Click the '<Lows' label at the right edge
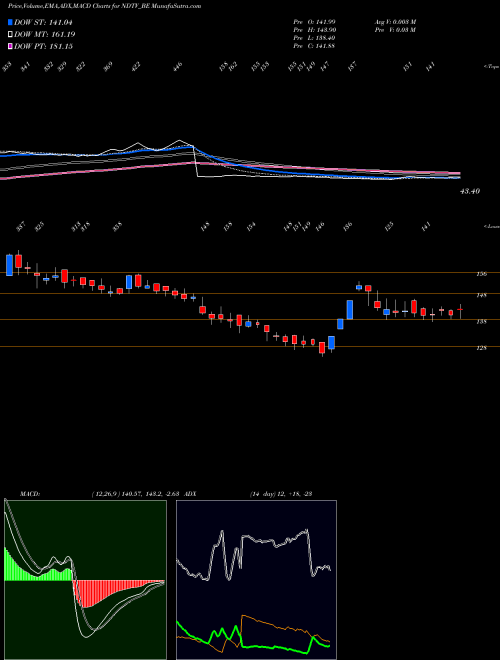Image resolution: width=500 pixels, height=660 pixels. (x=492, y=226)
